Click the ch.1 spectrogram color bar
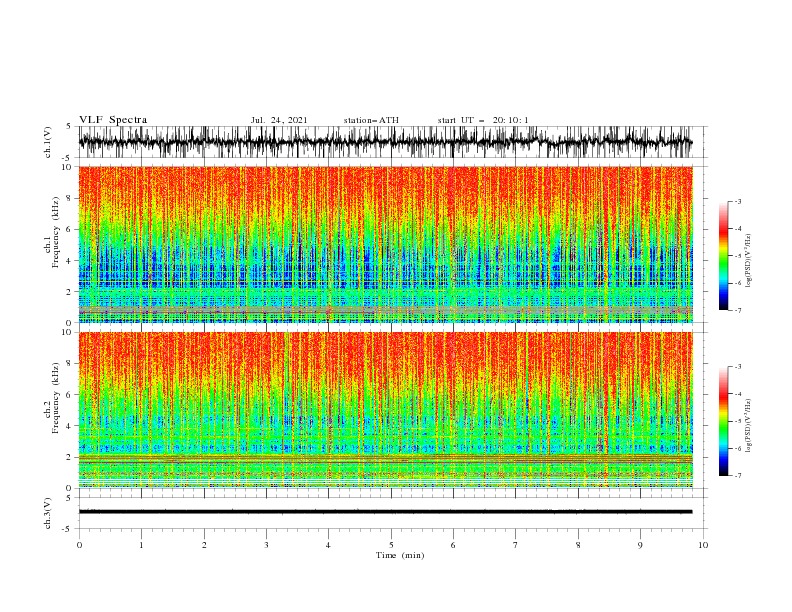This screenshot has width=792, height=612. click(x=723, y=256)
